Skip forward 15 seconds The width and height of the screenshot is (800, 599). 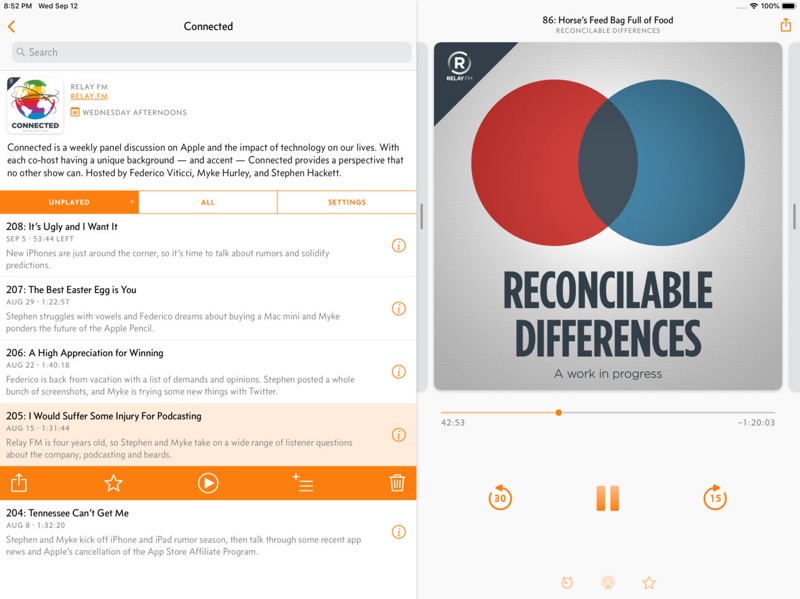point(715,497)
